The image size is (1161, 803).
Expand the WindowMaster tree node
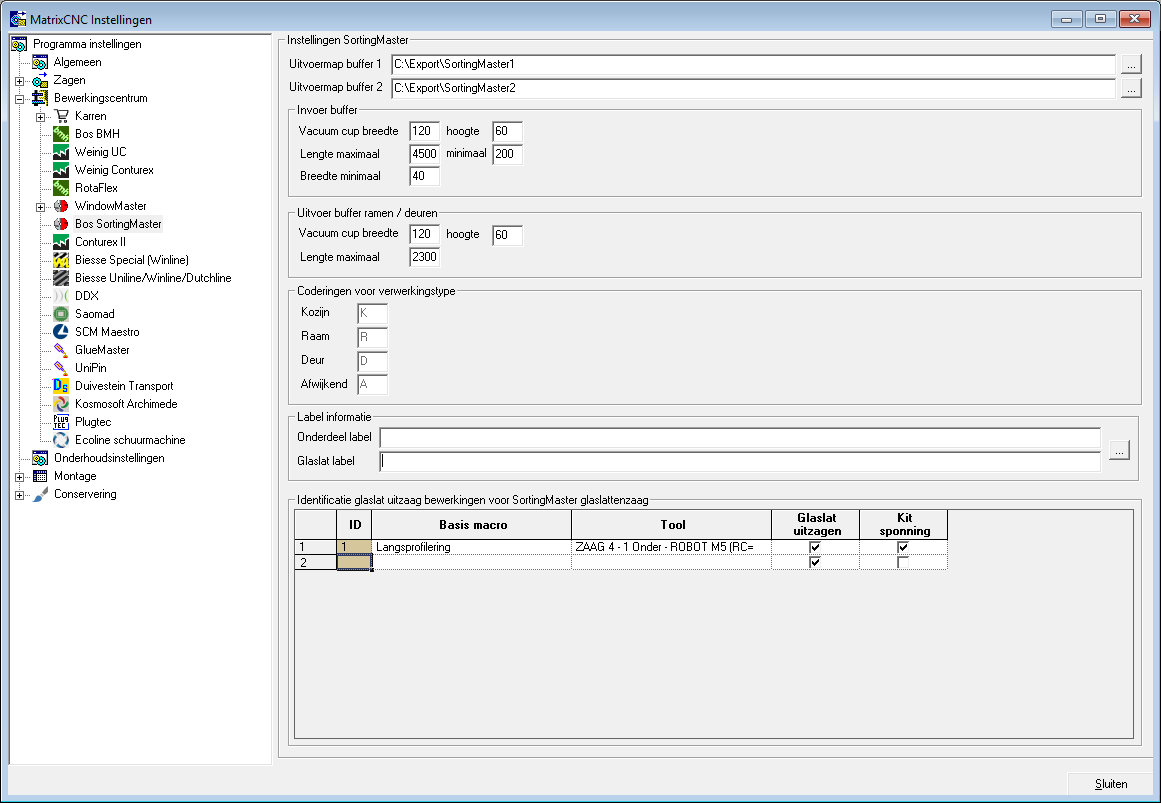point(41,207)
